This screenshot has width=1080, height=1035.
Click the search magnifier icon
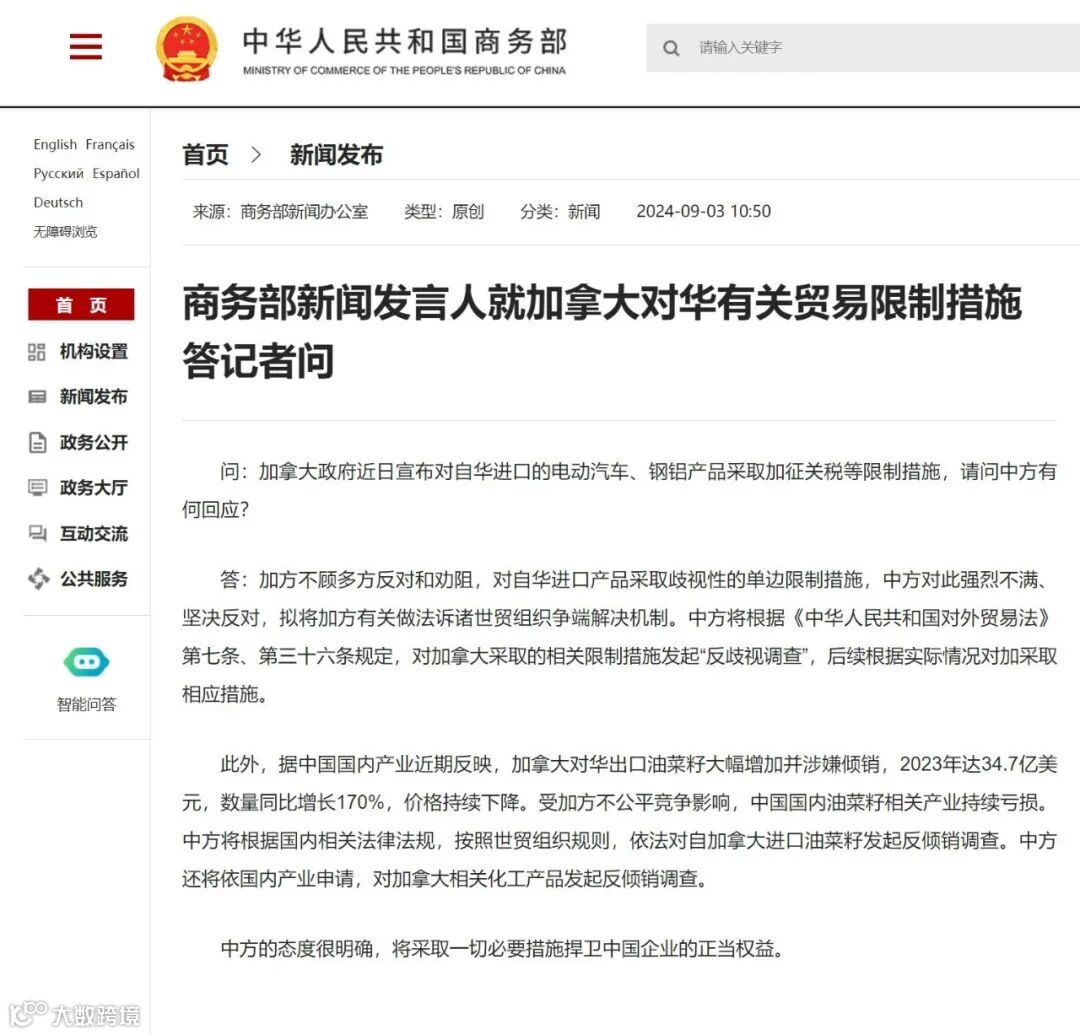pos(671,48)
